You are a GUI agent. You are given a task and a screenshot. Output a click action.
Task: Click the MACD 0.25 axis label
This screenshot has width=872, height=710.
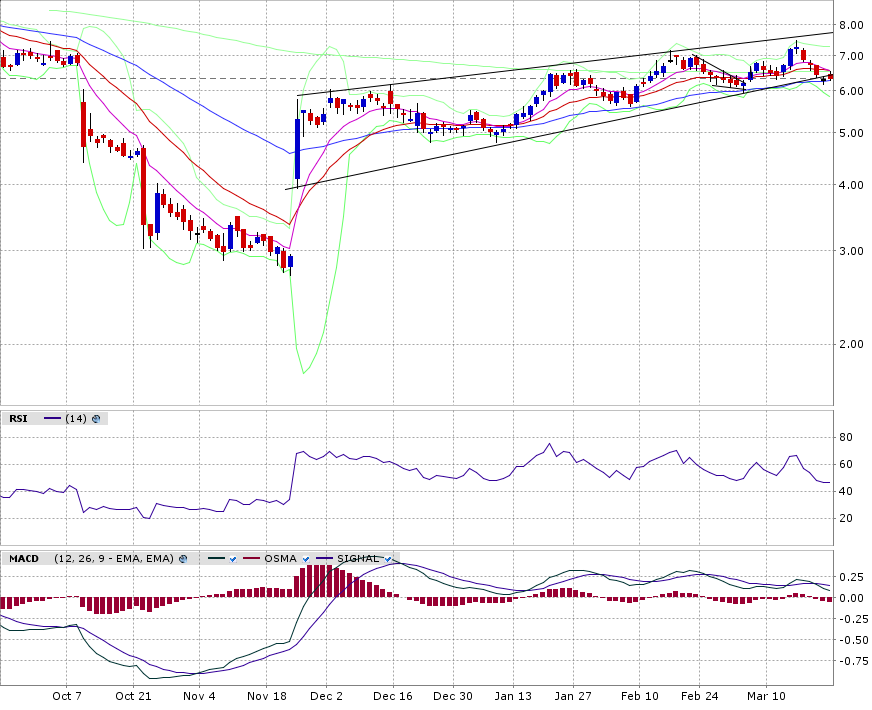(851, 577)
